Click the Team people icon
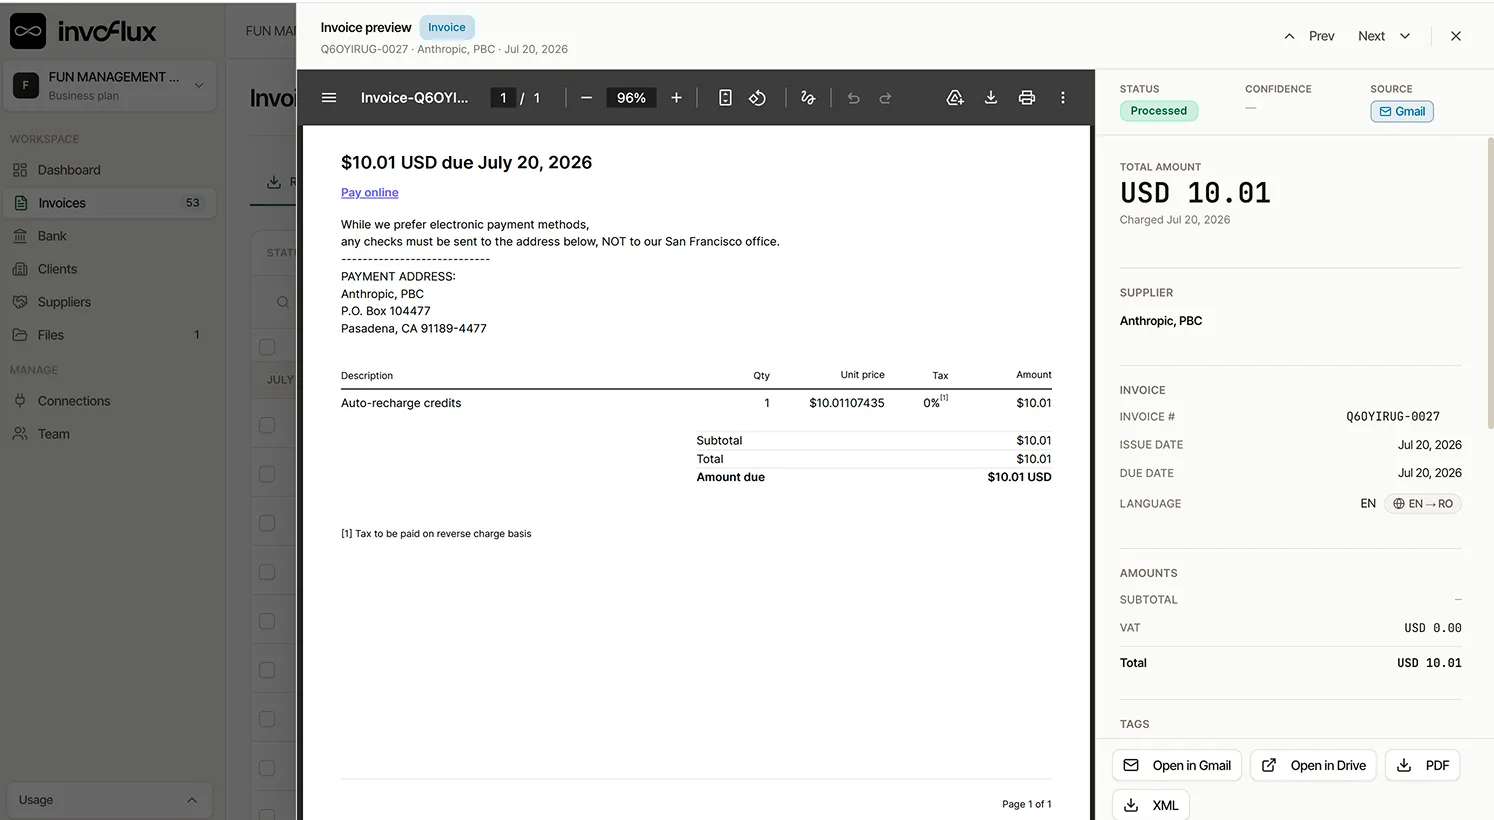1494x820 pixels. pyautogui.click(x=20, y=434)
